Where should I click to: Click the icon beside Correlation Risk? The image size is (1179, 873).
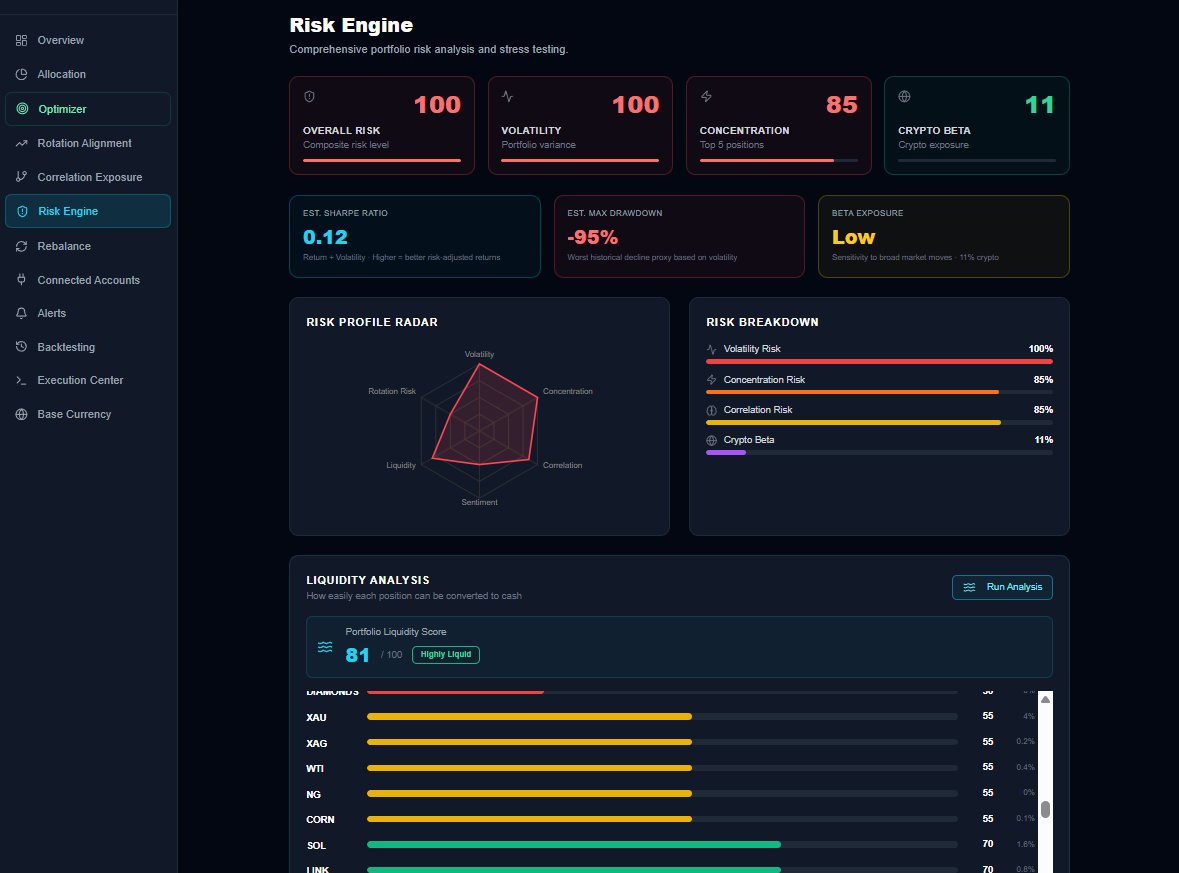pyautogui.click(x=711, y=411)
